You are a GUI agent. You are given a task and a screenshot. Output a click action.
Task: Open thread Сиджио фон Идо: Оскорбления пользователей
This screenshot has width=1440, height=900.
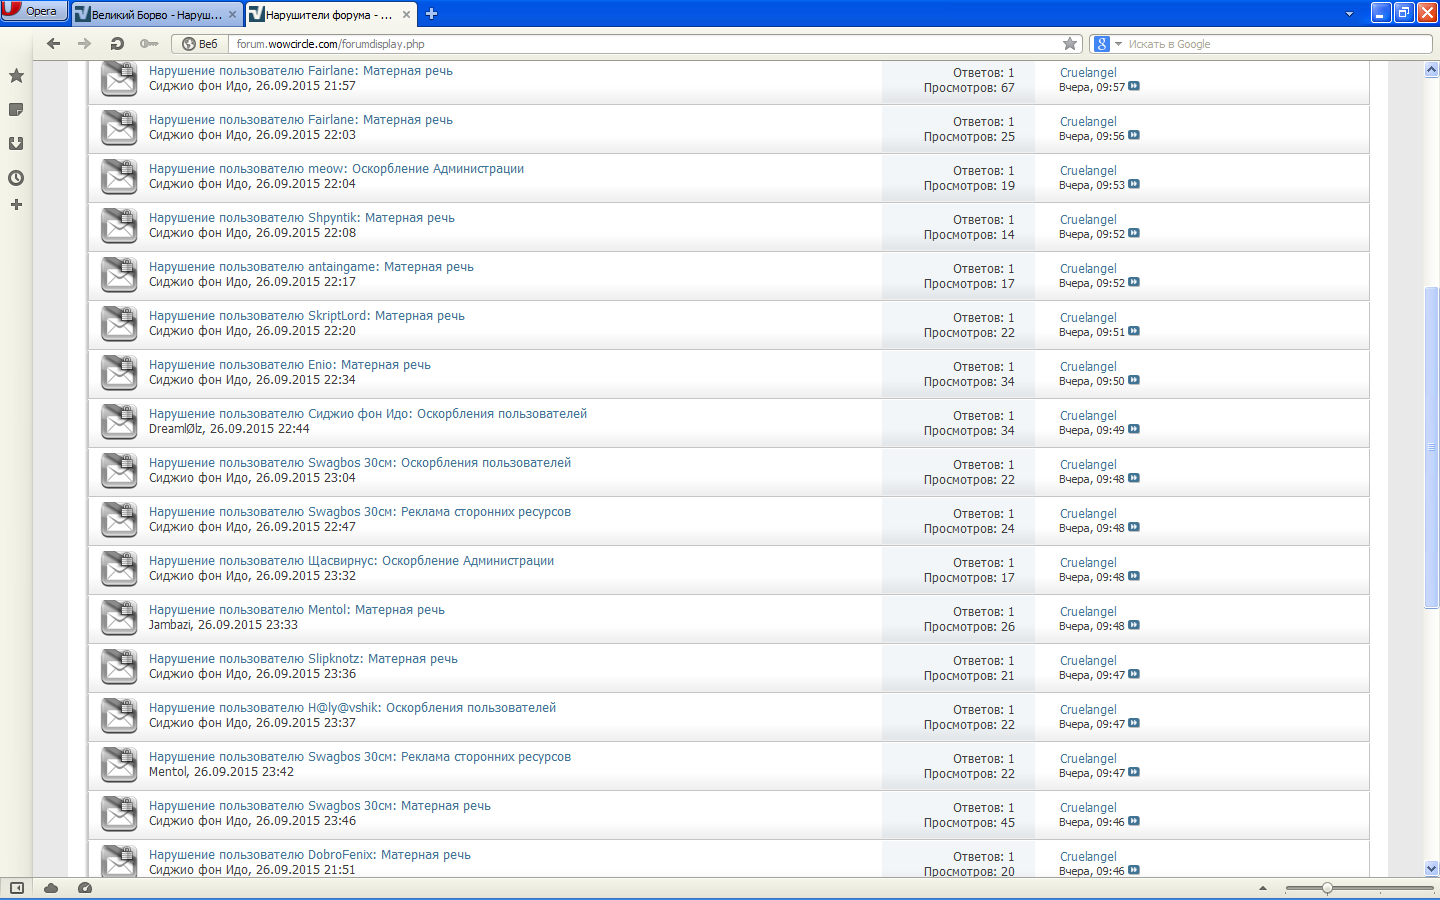point(368,414)
